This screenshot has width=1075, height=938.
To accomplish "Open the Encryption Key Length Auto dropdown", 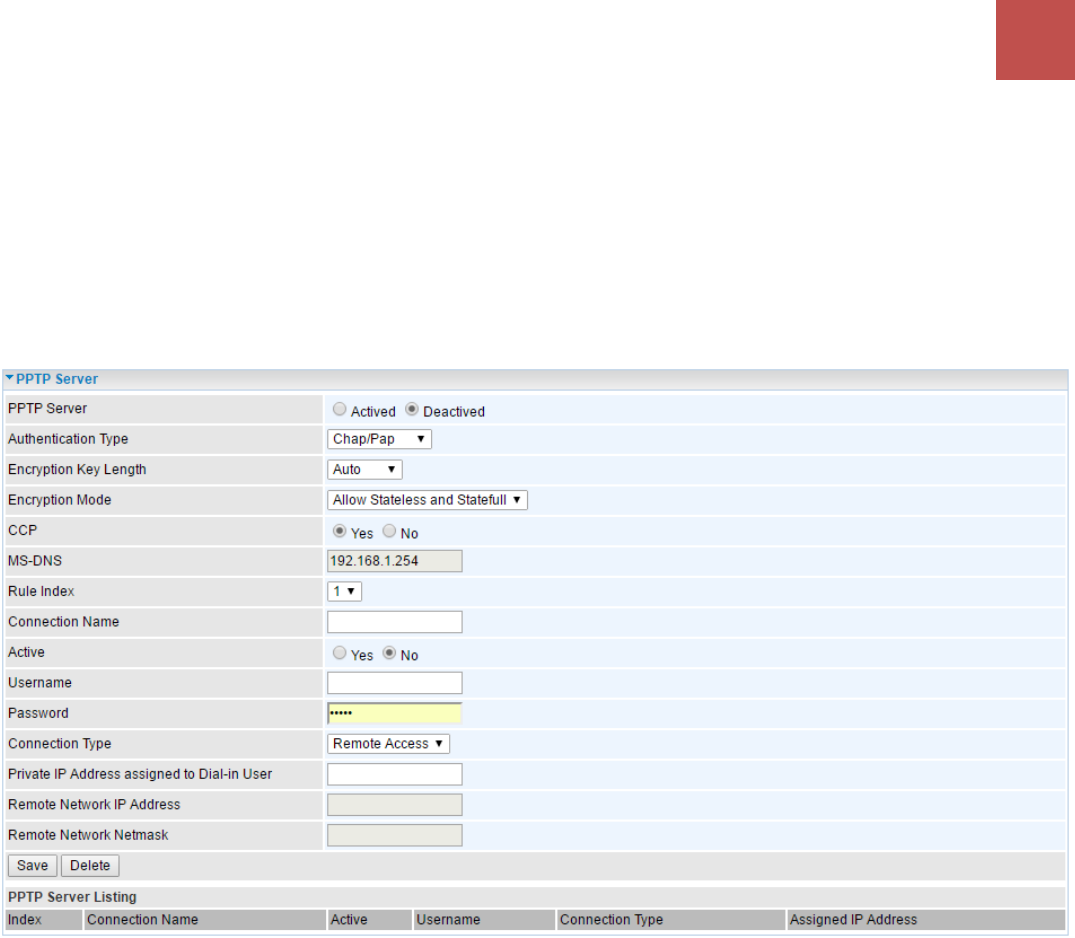I will 365,470.
